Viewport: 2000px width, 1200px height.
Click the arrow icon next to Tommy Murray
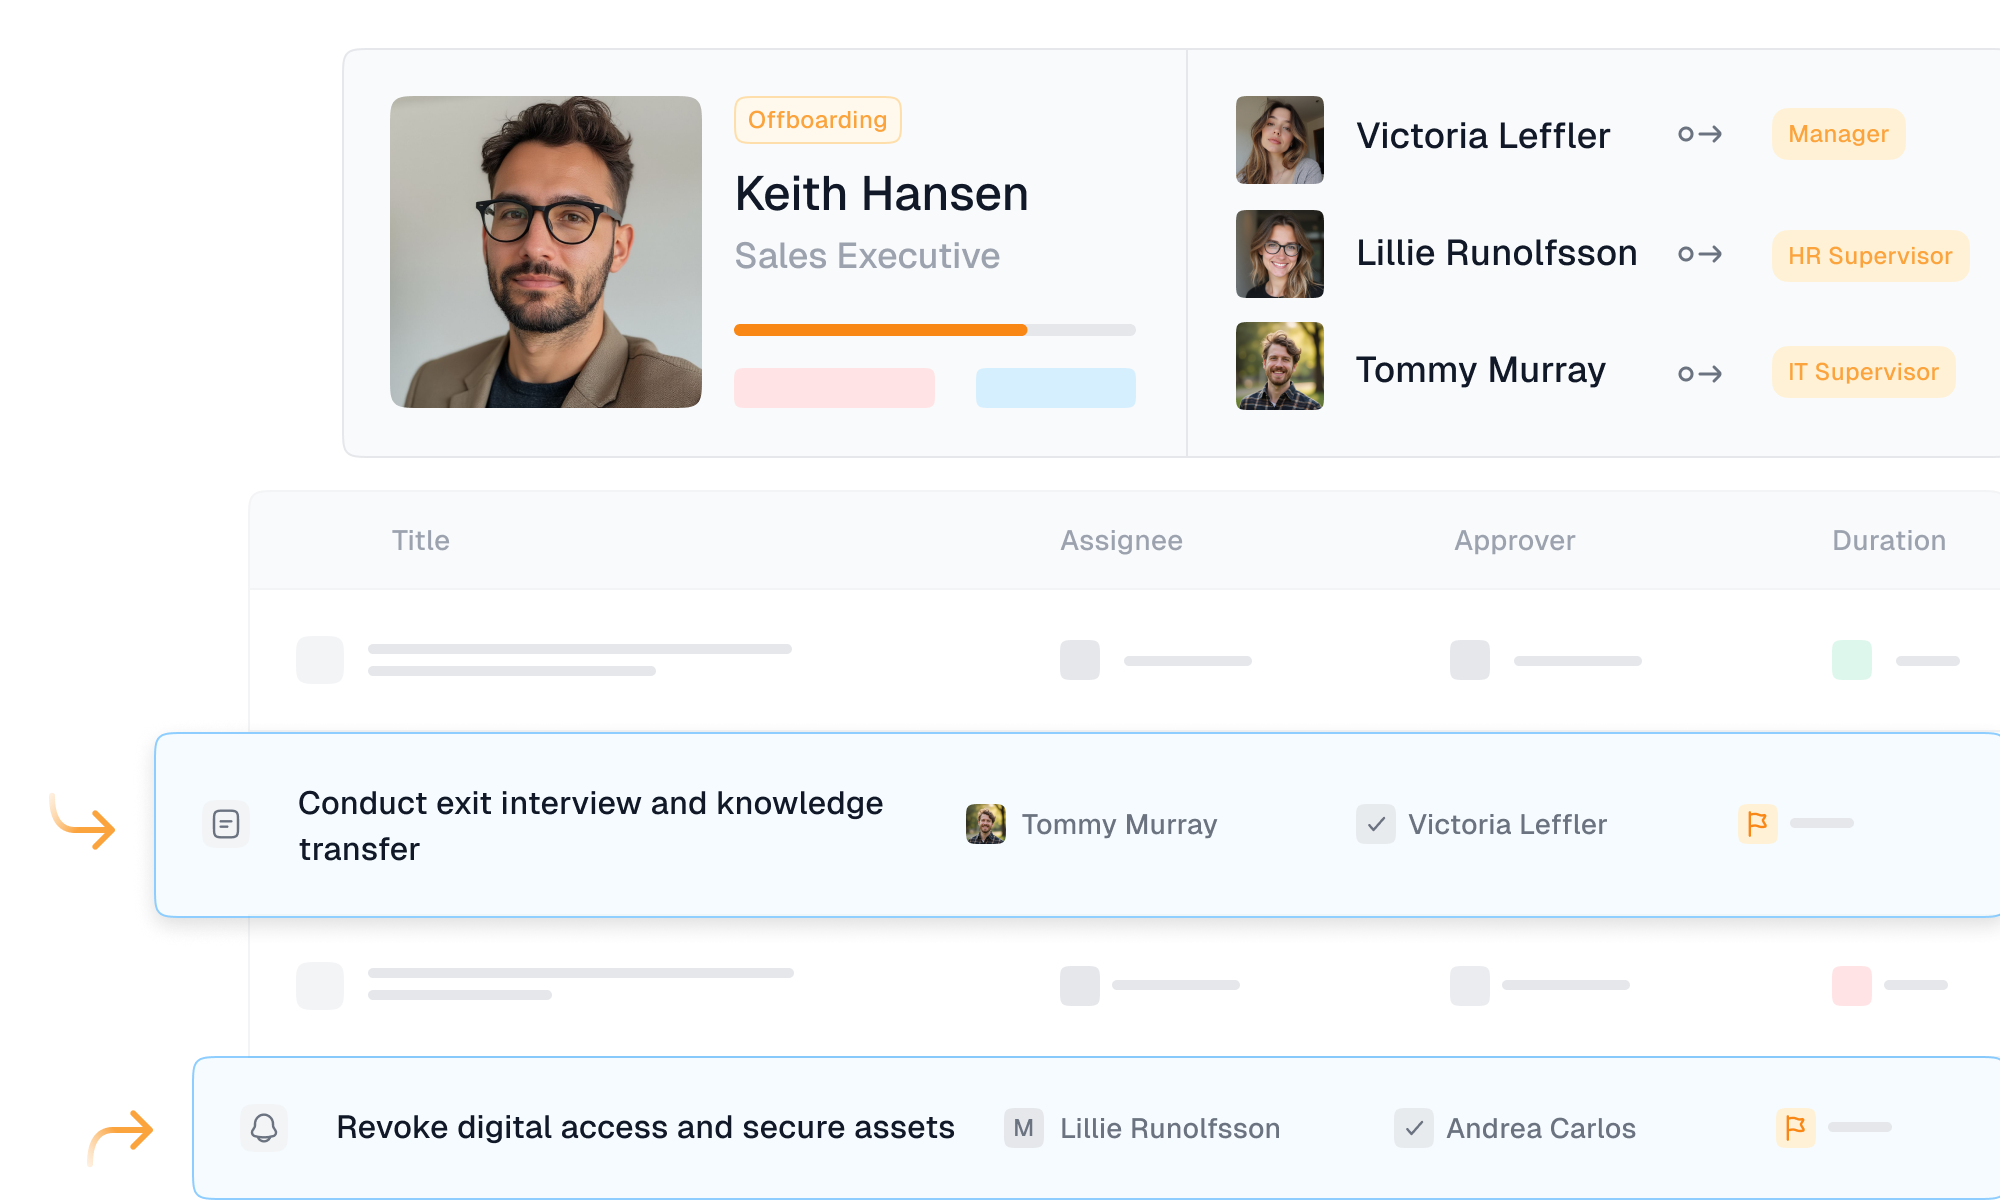click(1700, 373)
